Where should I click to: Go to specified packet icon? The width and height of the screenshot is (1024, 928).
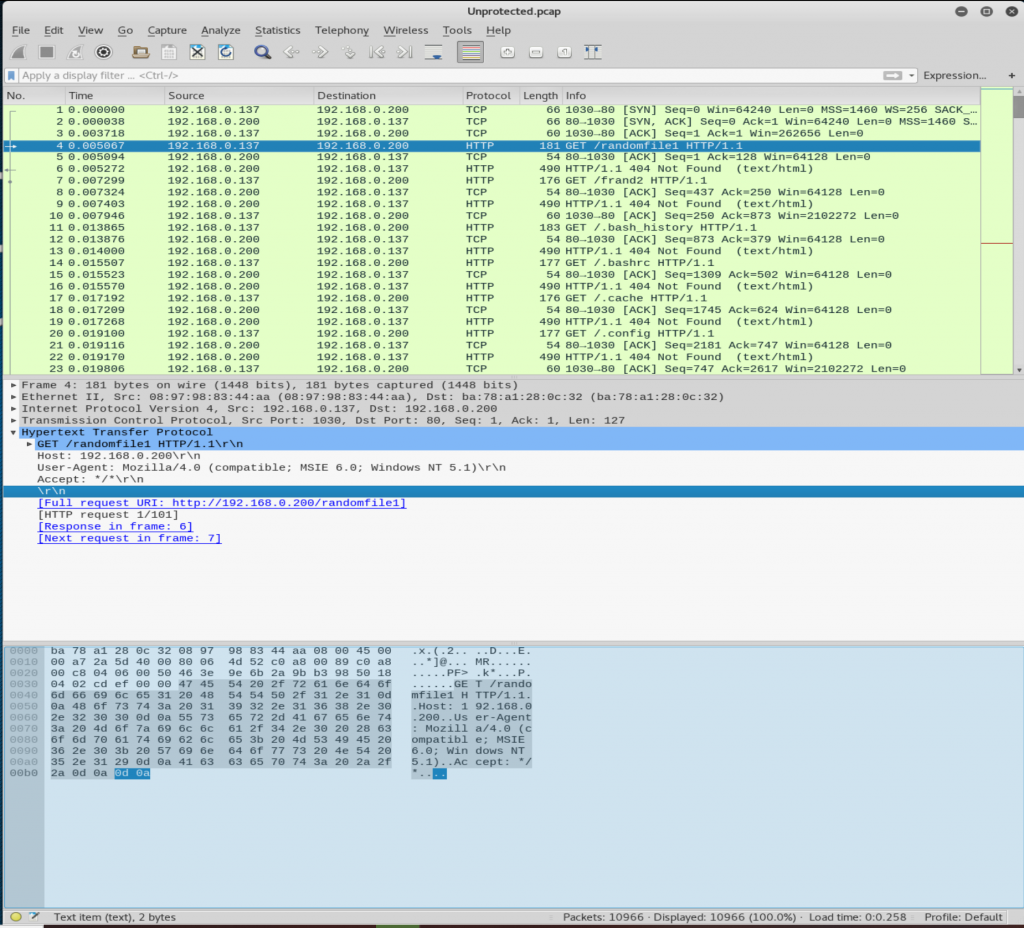349,52
